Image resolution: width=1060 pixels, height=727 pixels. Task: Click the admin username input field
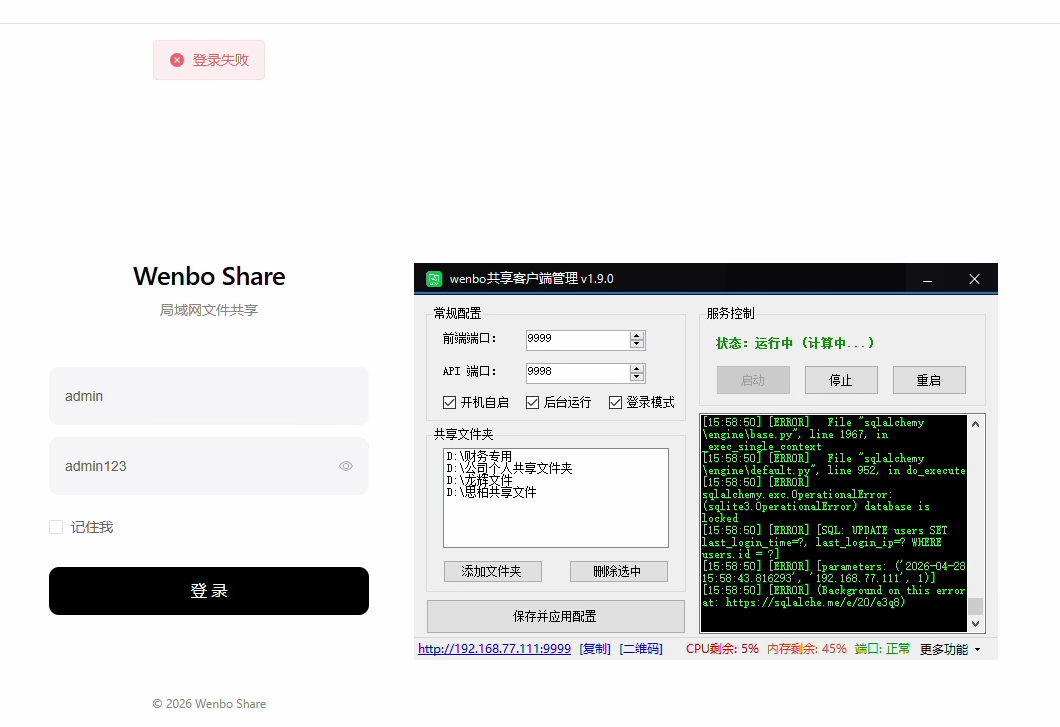click(x=209, y=396)
